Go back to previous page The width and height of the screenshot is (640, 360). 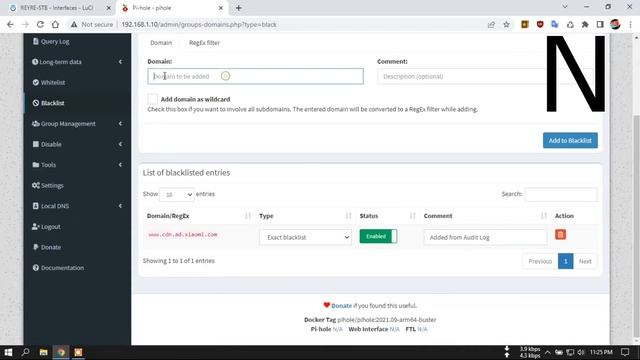click(10, 24)
